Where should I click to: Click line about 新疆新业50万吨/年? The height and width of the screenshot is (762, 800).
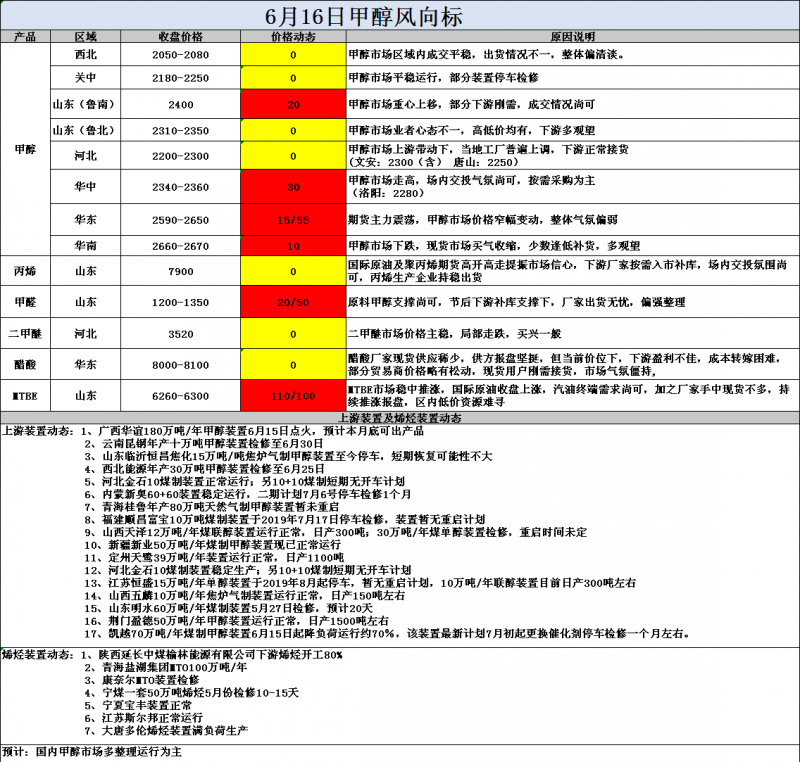(x=213, y=545)
